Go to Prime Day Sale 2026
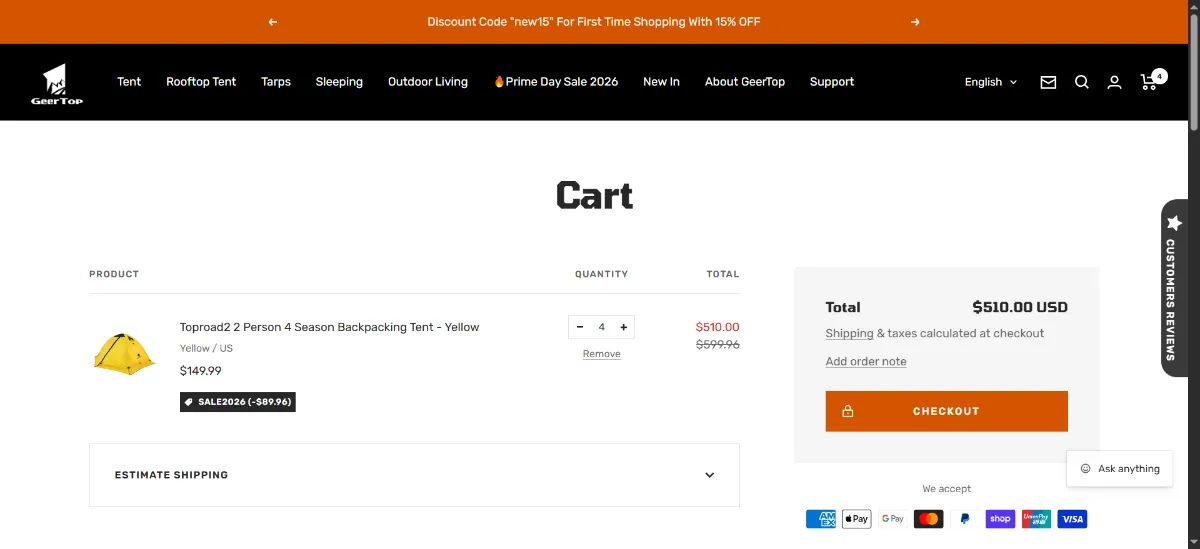 click(556, 82)
